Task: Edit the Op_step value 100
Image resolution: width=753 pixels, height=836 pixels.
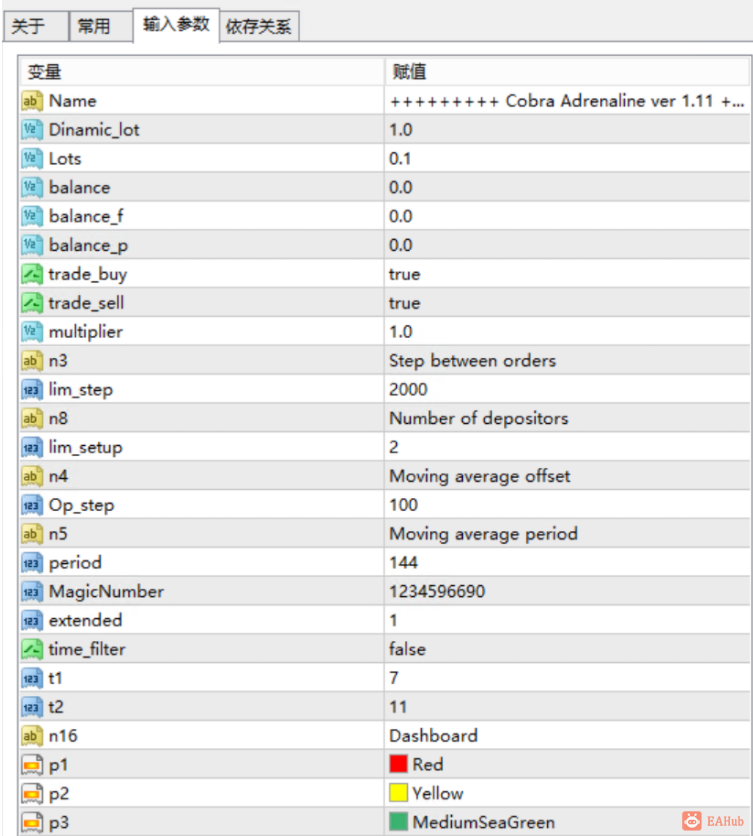Action: click(x=567, y=505)
